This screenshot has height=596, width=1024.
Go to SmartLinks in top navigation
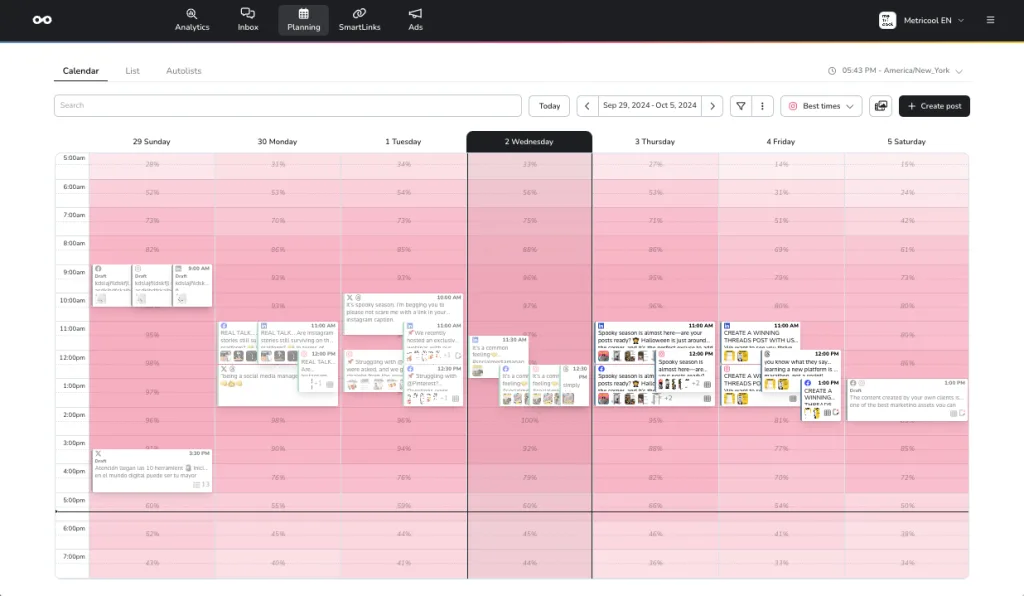click(x=359, y=19)
